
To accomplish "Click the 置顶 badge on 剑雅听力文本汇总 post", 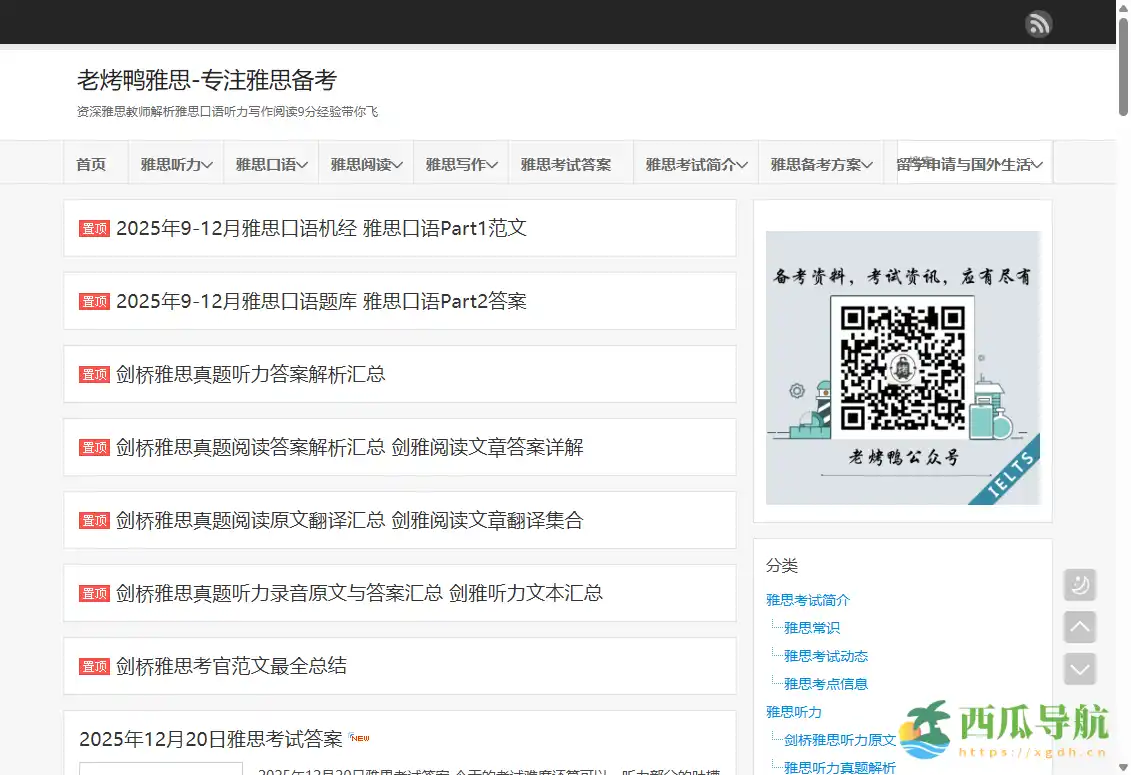I will point(93,593).
